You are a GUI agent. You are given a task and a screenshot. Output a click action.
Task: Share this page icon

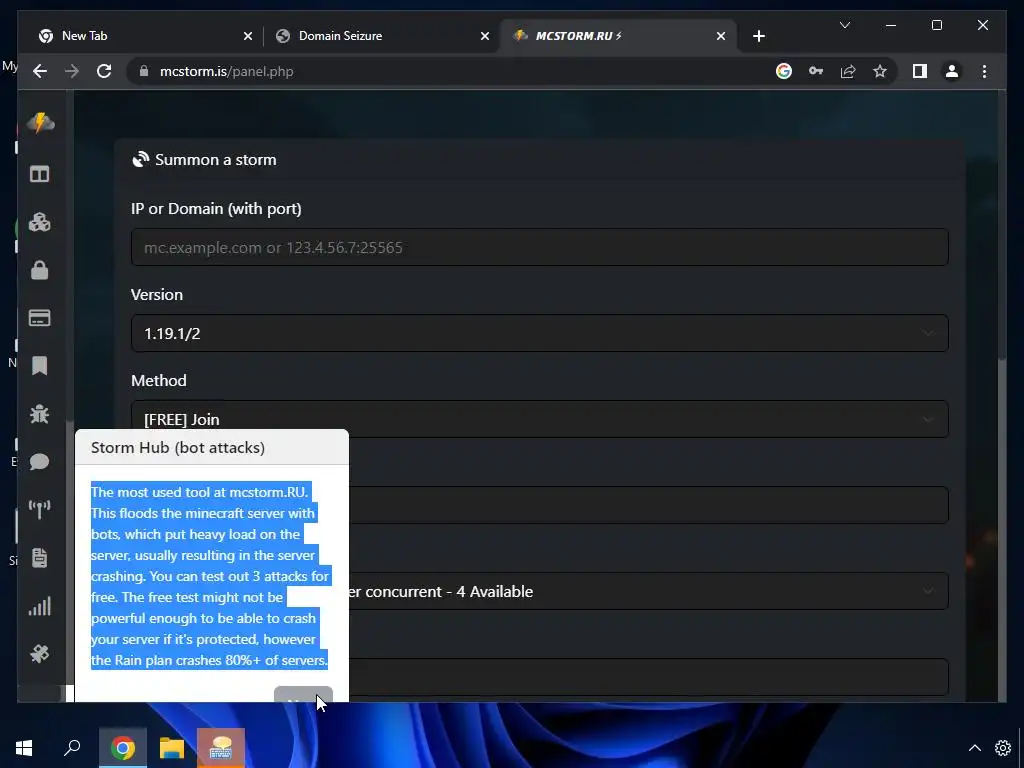[x=848, y=71]
